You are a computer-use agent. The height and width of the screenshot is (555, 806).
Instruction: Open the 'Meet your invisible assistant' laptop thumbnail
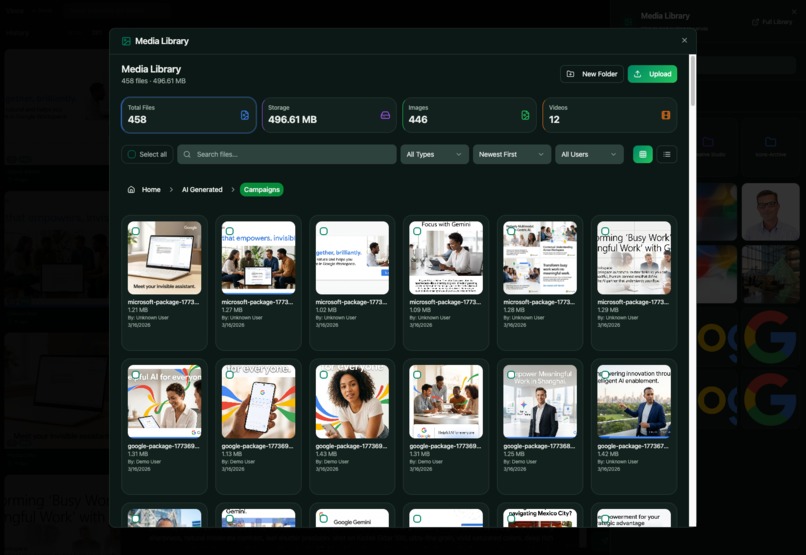[x=164, y=258]
